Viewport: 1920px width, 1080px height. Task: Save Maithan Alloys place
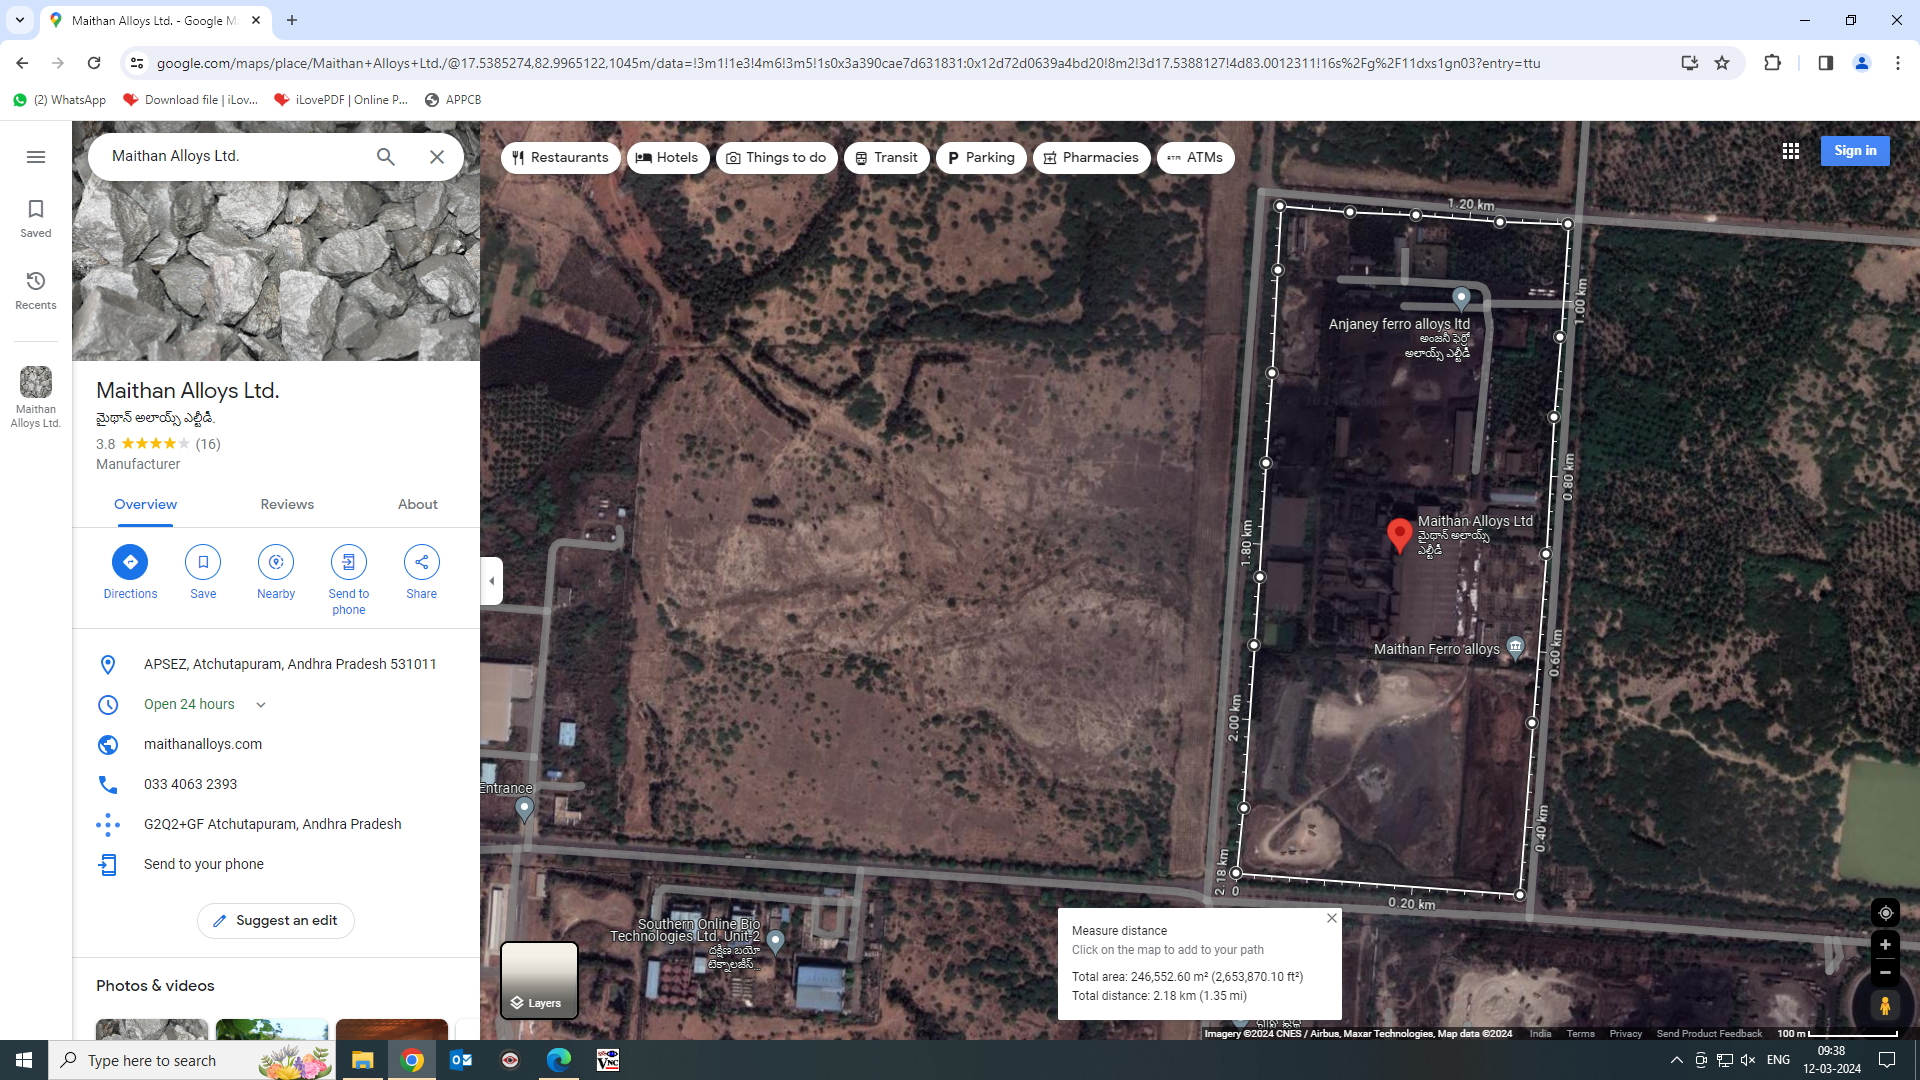click(x=203, y=572)
